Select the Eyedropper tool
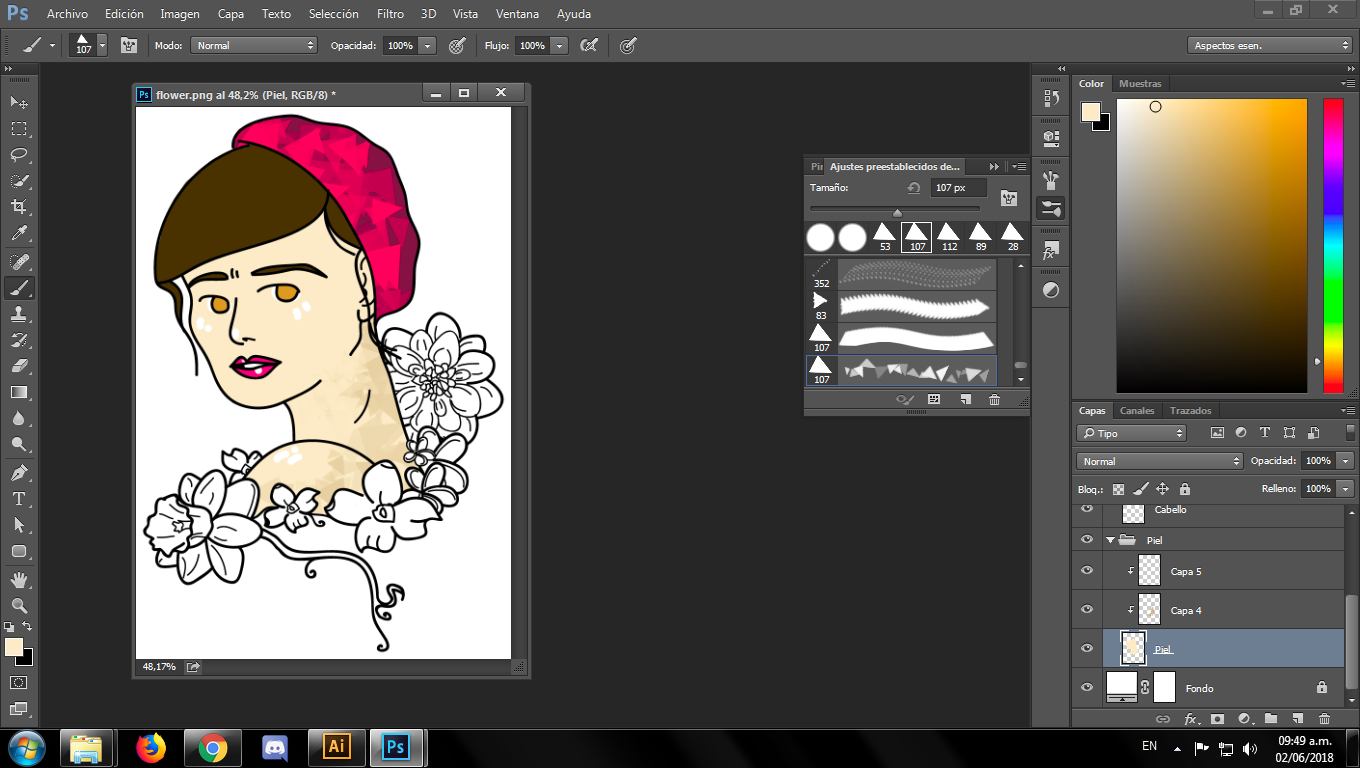1360x768 pixels. click(18, 234)
